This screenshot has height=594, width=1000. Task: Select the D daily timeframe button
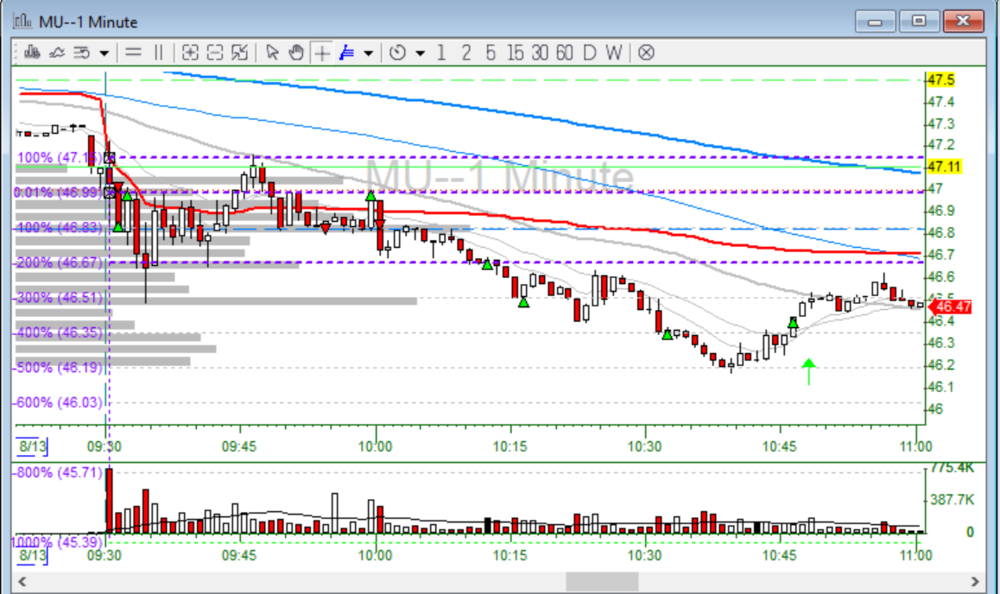(x=589, y=52)
